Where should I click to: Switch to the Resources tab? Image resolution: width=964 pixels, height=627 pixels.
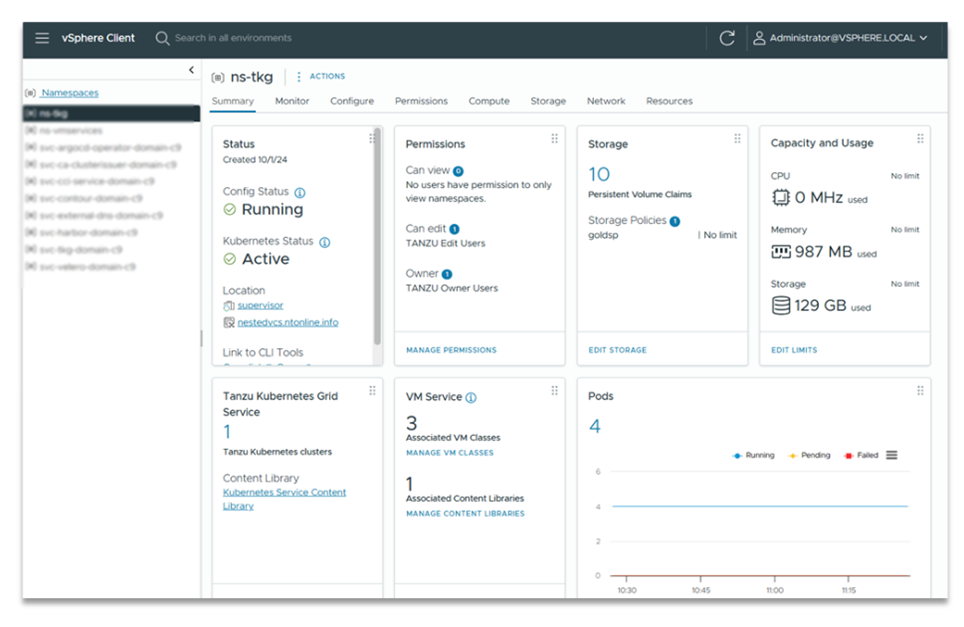click(669, 101)
